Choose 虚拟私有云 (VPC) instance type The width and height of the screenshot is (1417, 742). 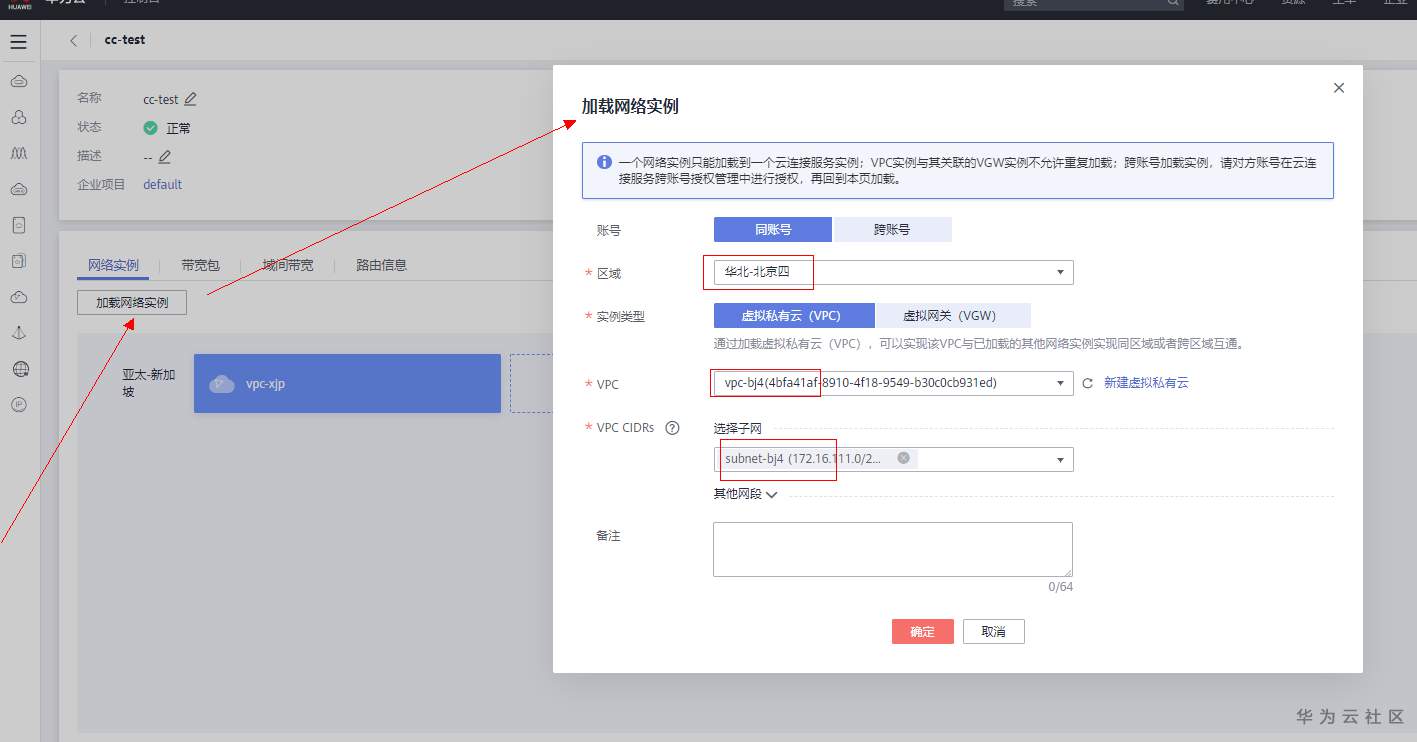point(794,316)
